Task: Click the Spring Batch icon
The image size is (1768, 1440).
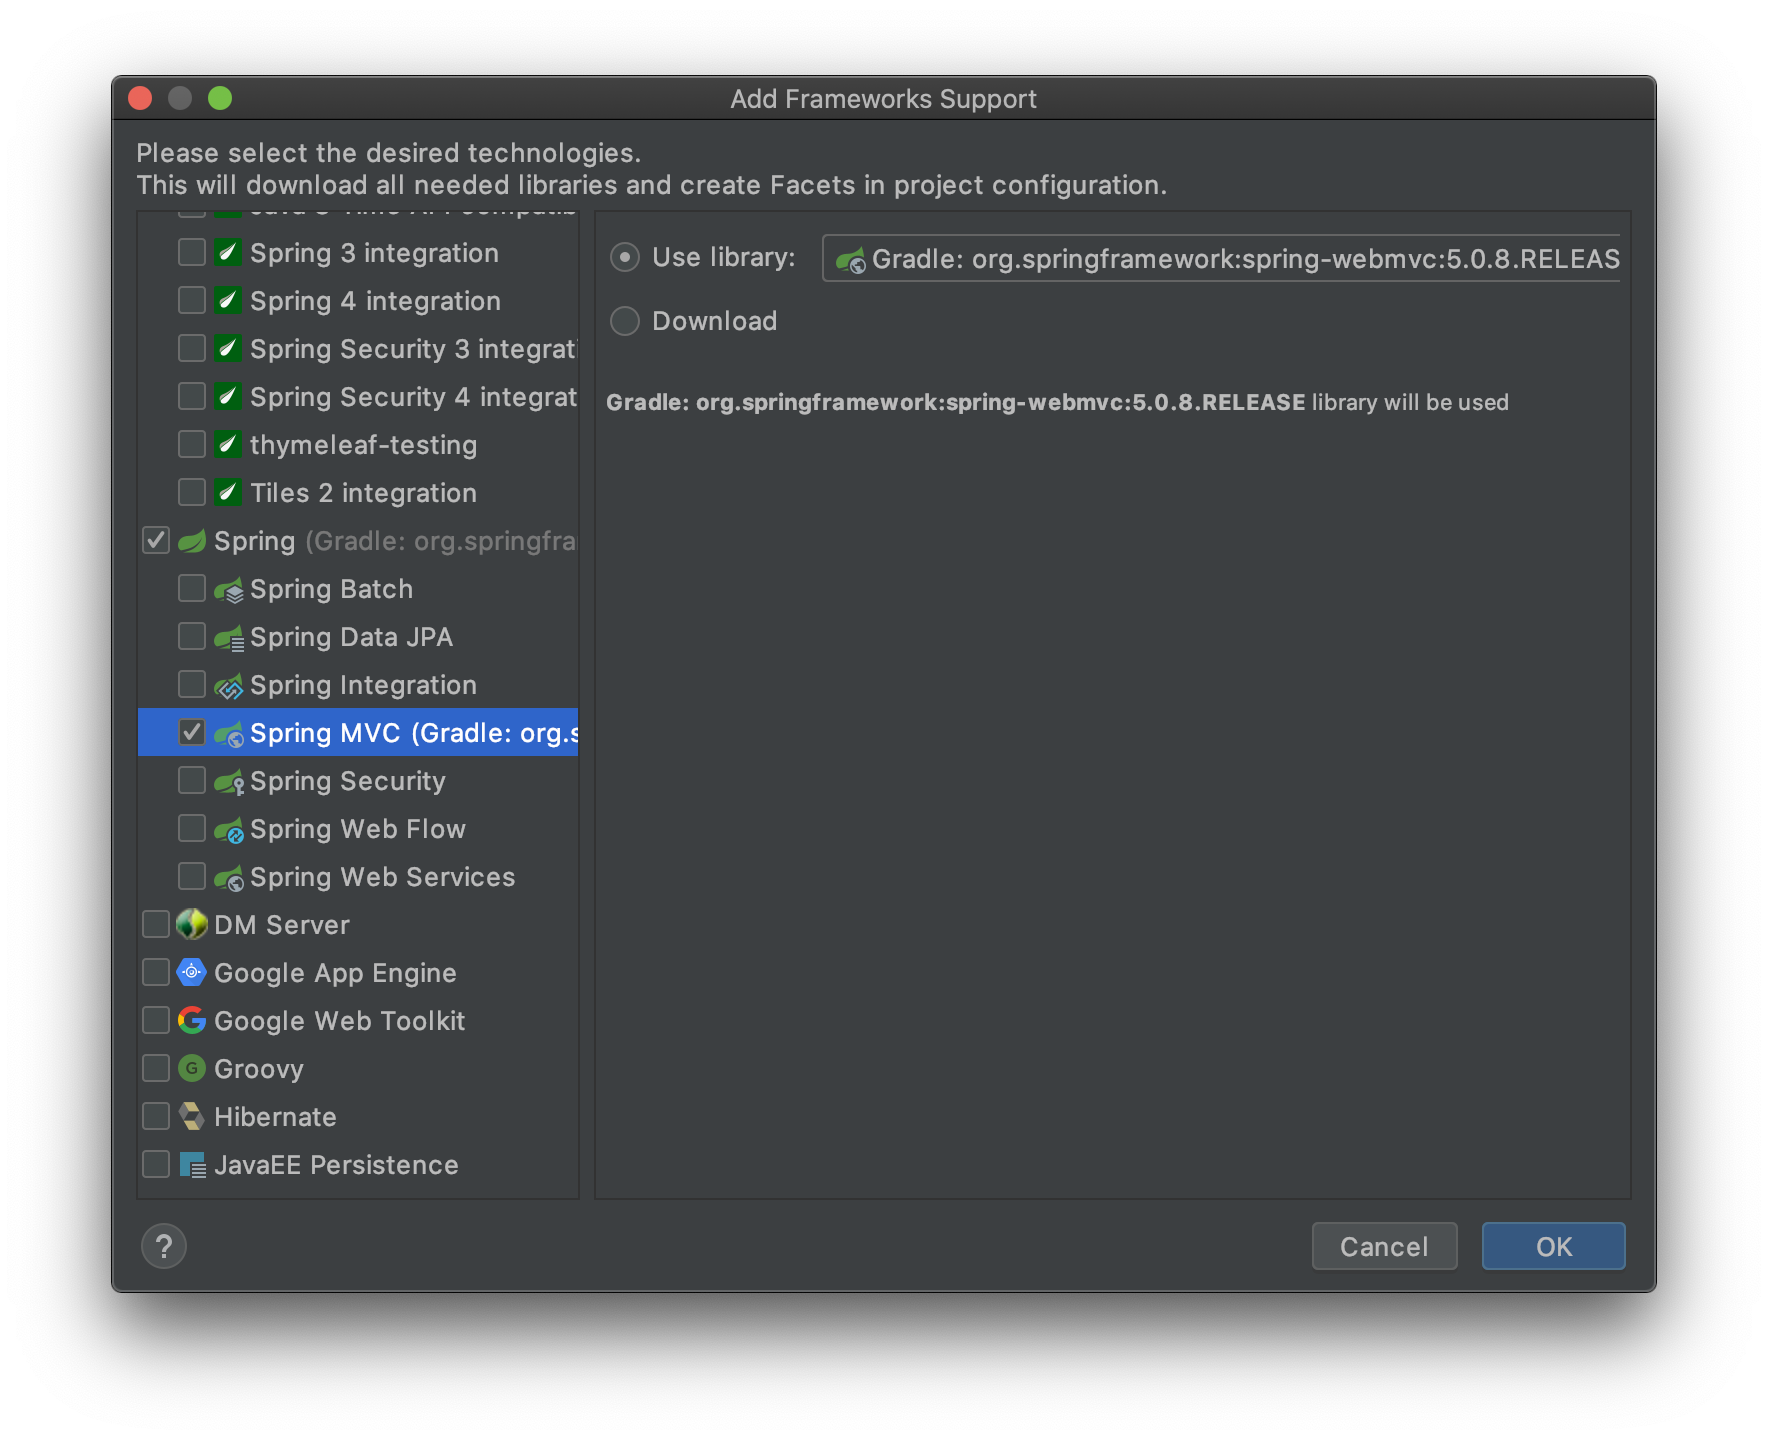Action: [x=229, y=589]
